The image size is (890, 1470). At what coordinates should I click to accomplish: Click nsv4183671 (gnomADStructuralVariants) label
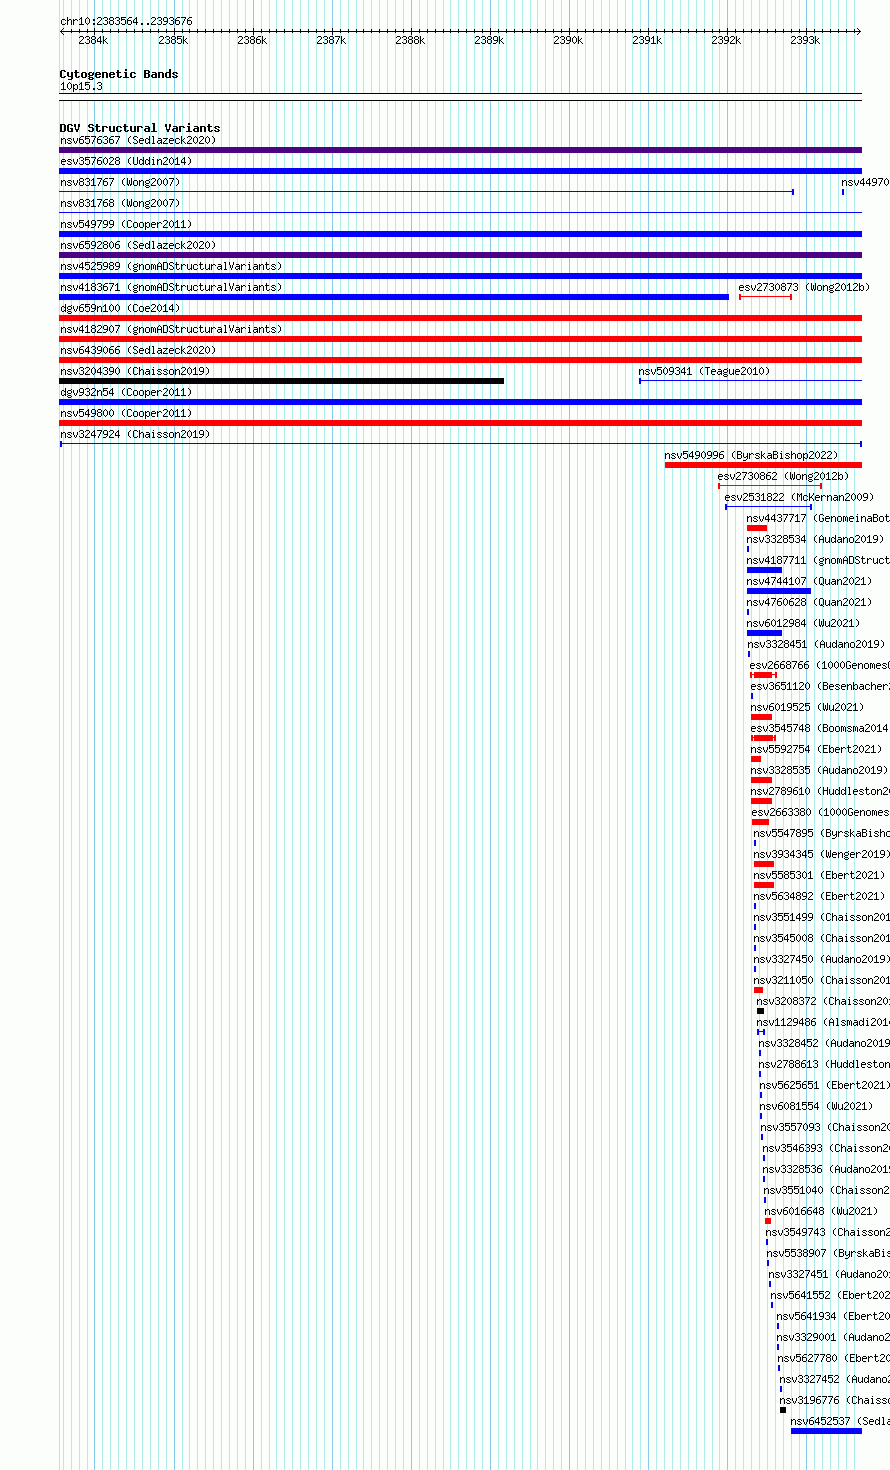click(x=171, y=287)
